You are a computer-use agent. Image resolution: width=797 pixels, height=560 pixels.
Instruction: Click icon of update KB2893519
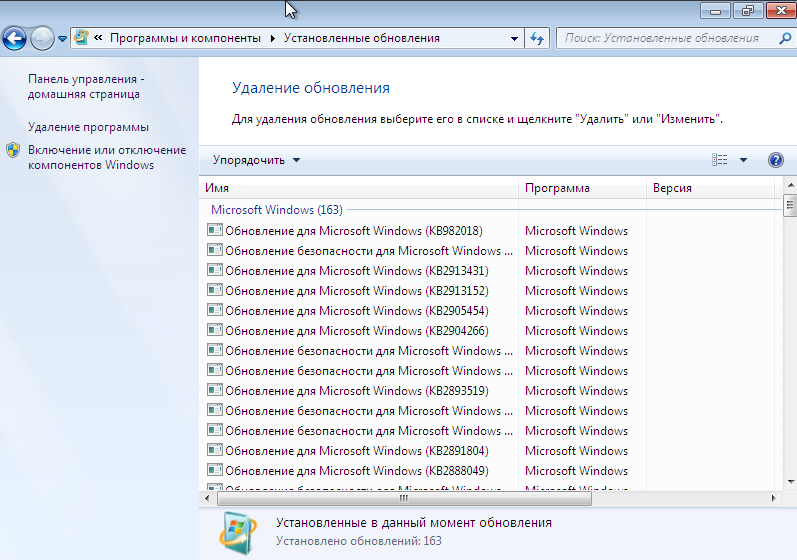(215, 390)
